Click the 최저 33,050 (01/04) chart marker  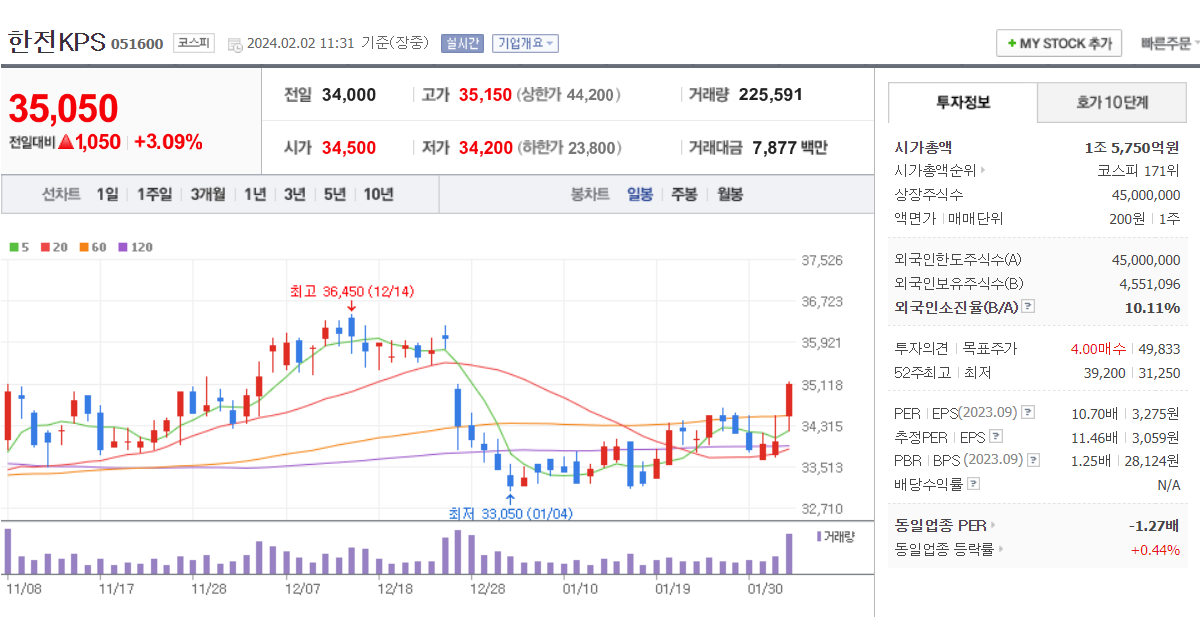point(511,512)
